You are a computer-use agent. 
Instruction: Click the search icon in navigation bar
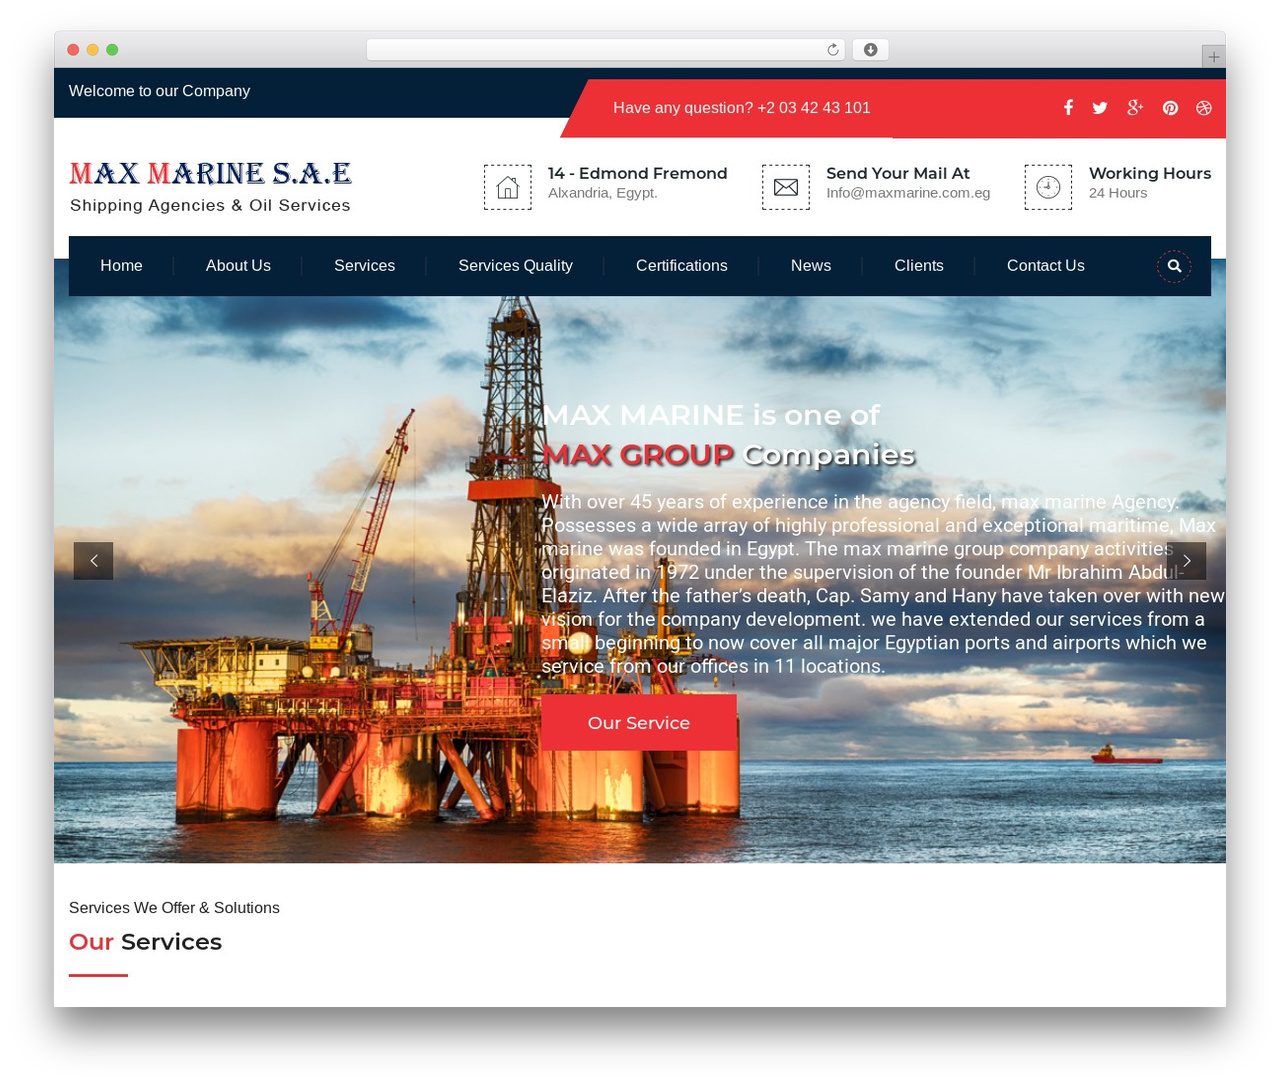tap(1174, 266)
